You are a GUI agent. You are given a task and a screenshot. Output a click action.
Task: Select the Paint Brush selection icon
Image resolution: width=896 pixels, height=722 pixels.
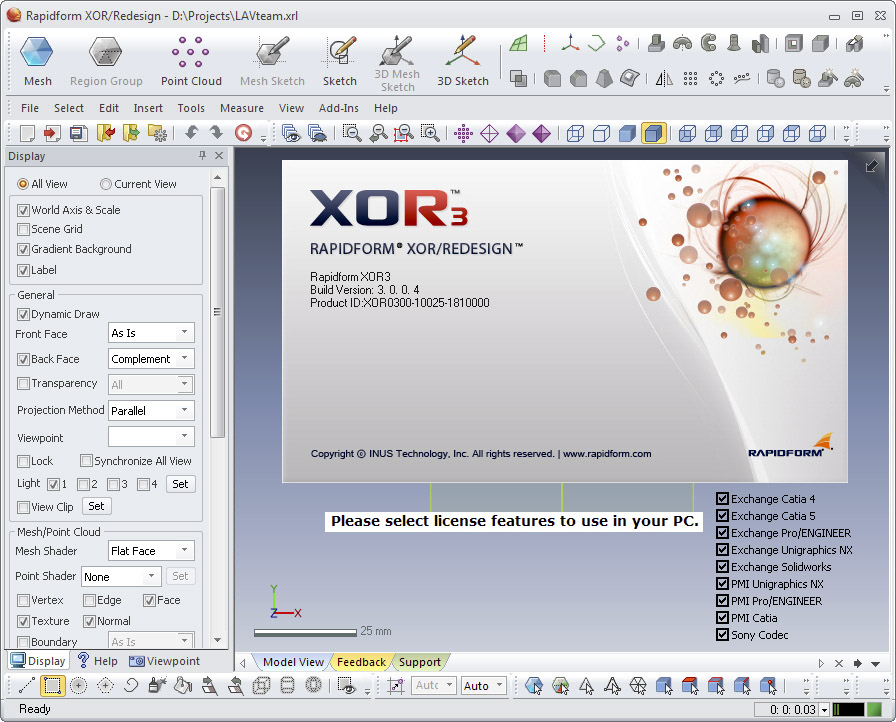(x=157, y=685)
